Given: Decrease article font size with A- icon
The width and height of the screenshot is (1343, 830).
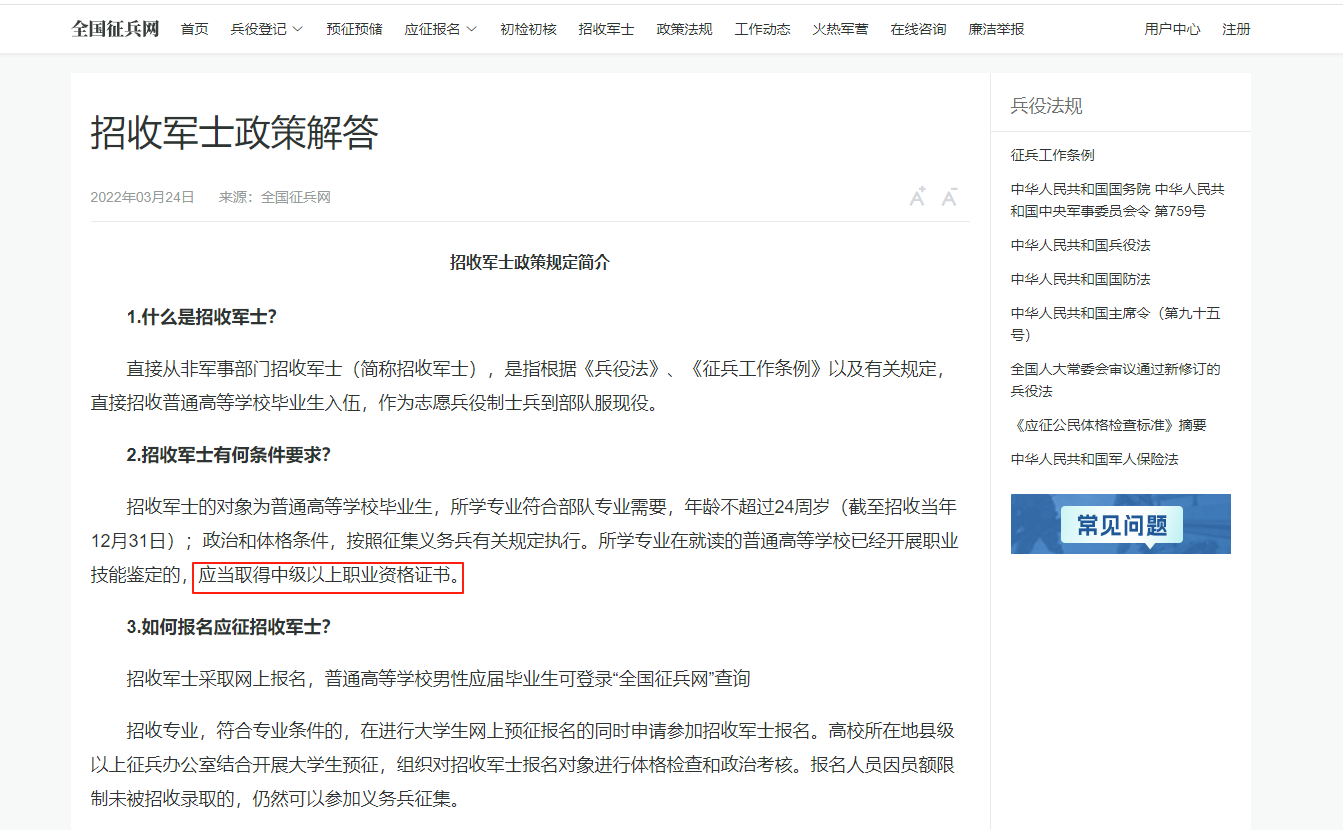Looking at the screenshot, I should tap(950, 197).
